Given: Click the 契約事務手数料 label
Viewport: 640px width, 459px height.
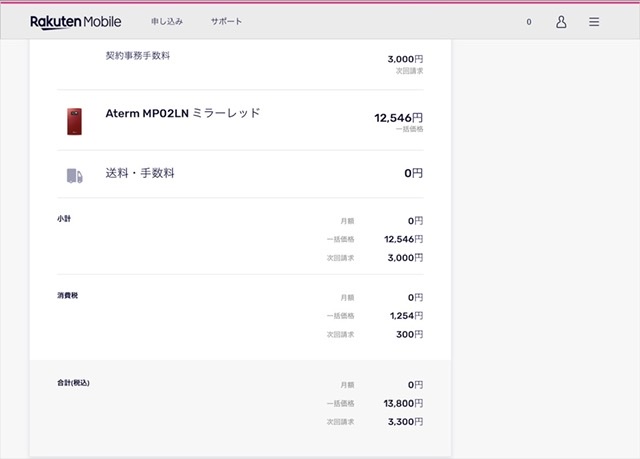Looking at the screenshot, I should [138, 55].
